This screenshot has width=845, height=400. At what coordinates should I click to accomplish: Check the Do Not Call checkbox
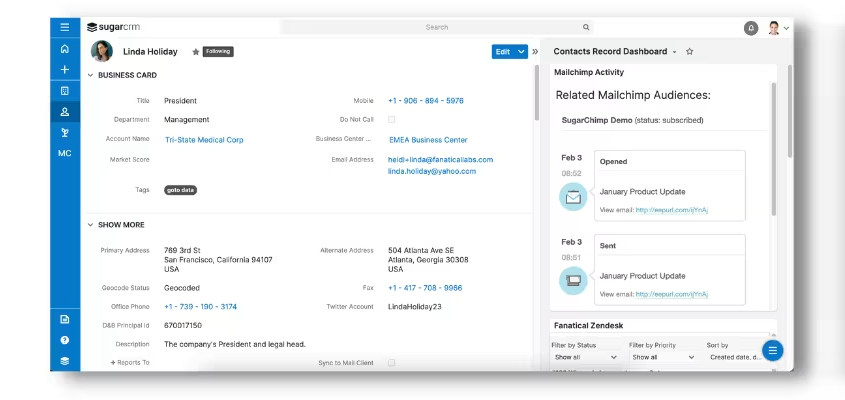click(391, 120)
